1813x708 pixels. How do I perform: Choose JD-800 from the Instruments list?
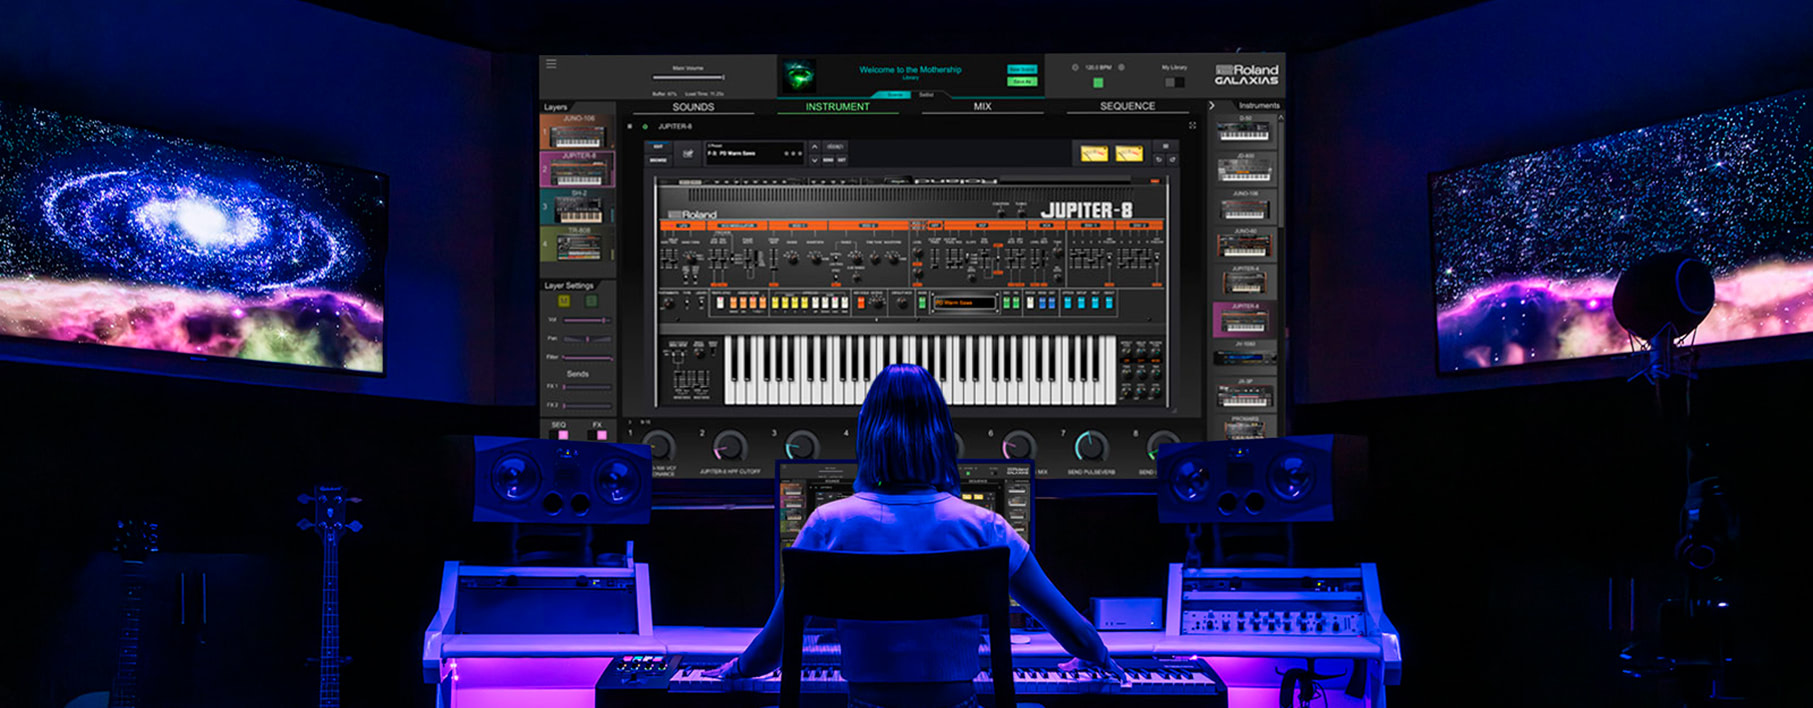pos(1244,168)
